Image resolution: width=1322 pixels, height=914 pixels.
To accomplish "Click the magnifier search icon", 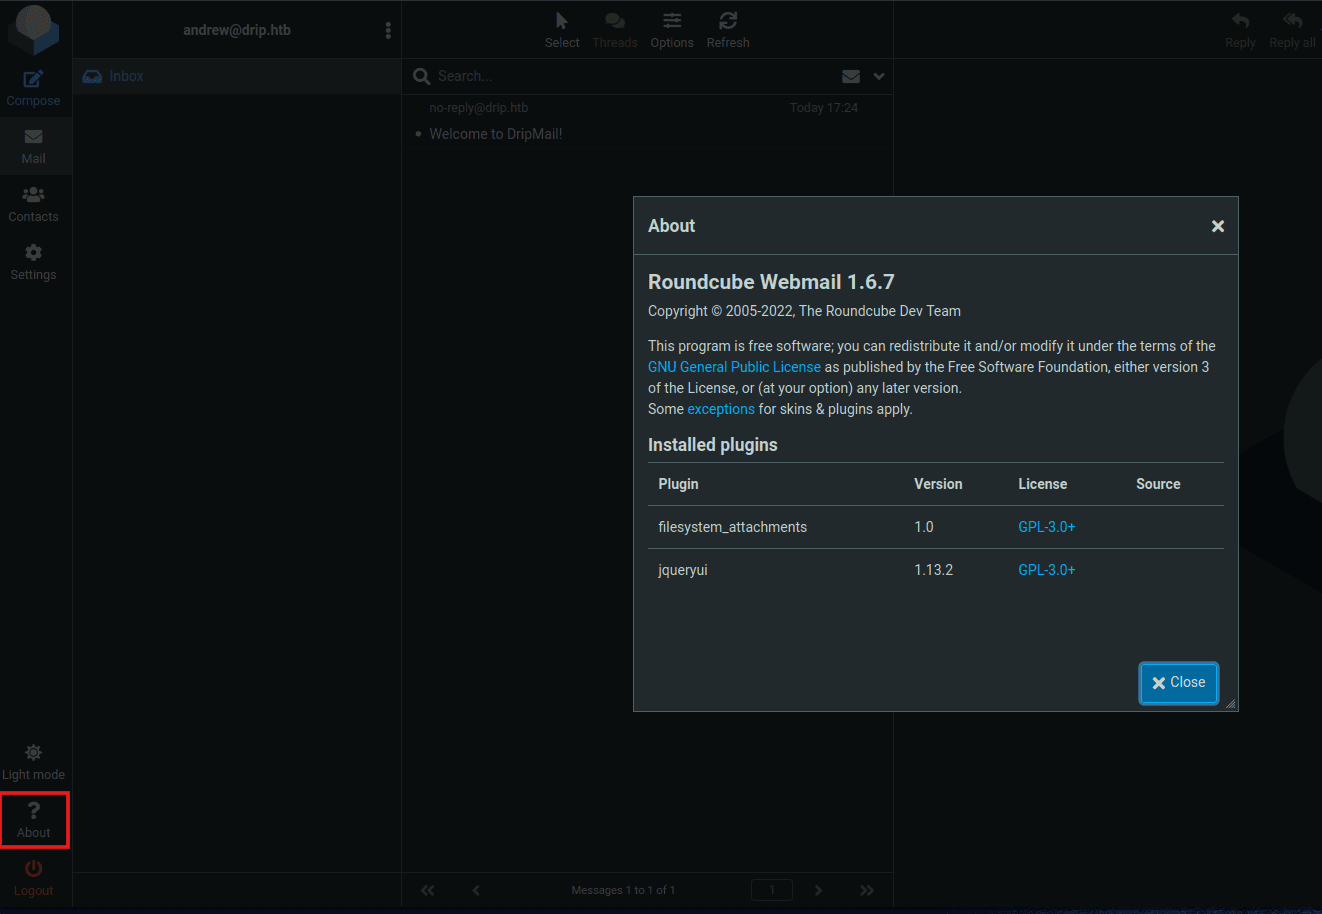I will coord(422,76).
